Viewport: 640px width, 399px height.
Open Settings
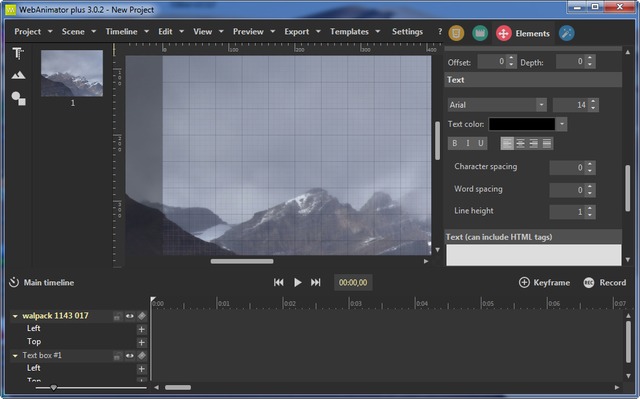point(407,31)
